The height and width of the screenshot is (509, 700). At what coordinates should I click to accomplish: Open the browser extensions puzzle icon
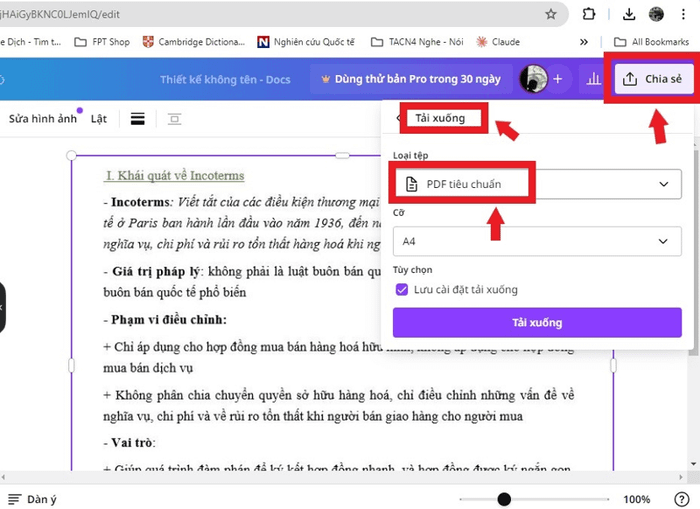point(588,14)
